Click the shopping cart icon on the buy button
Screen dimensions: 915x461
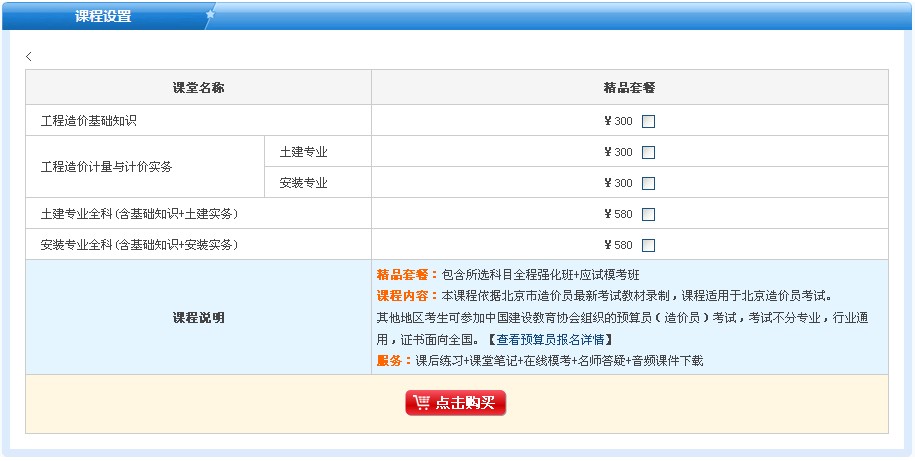point(421,403)
